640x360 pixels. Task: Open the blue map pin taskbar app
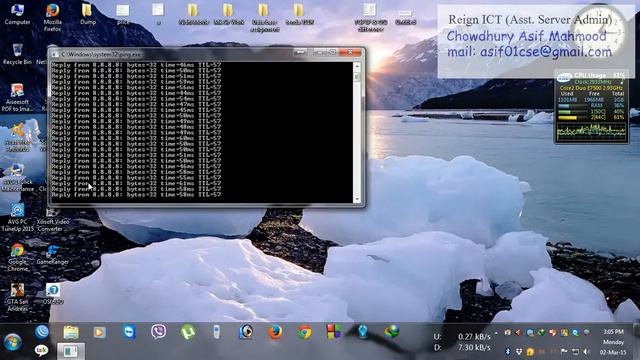(x=362, y=331)
